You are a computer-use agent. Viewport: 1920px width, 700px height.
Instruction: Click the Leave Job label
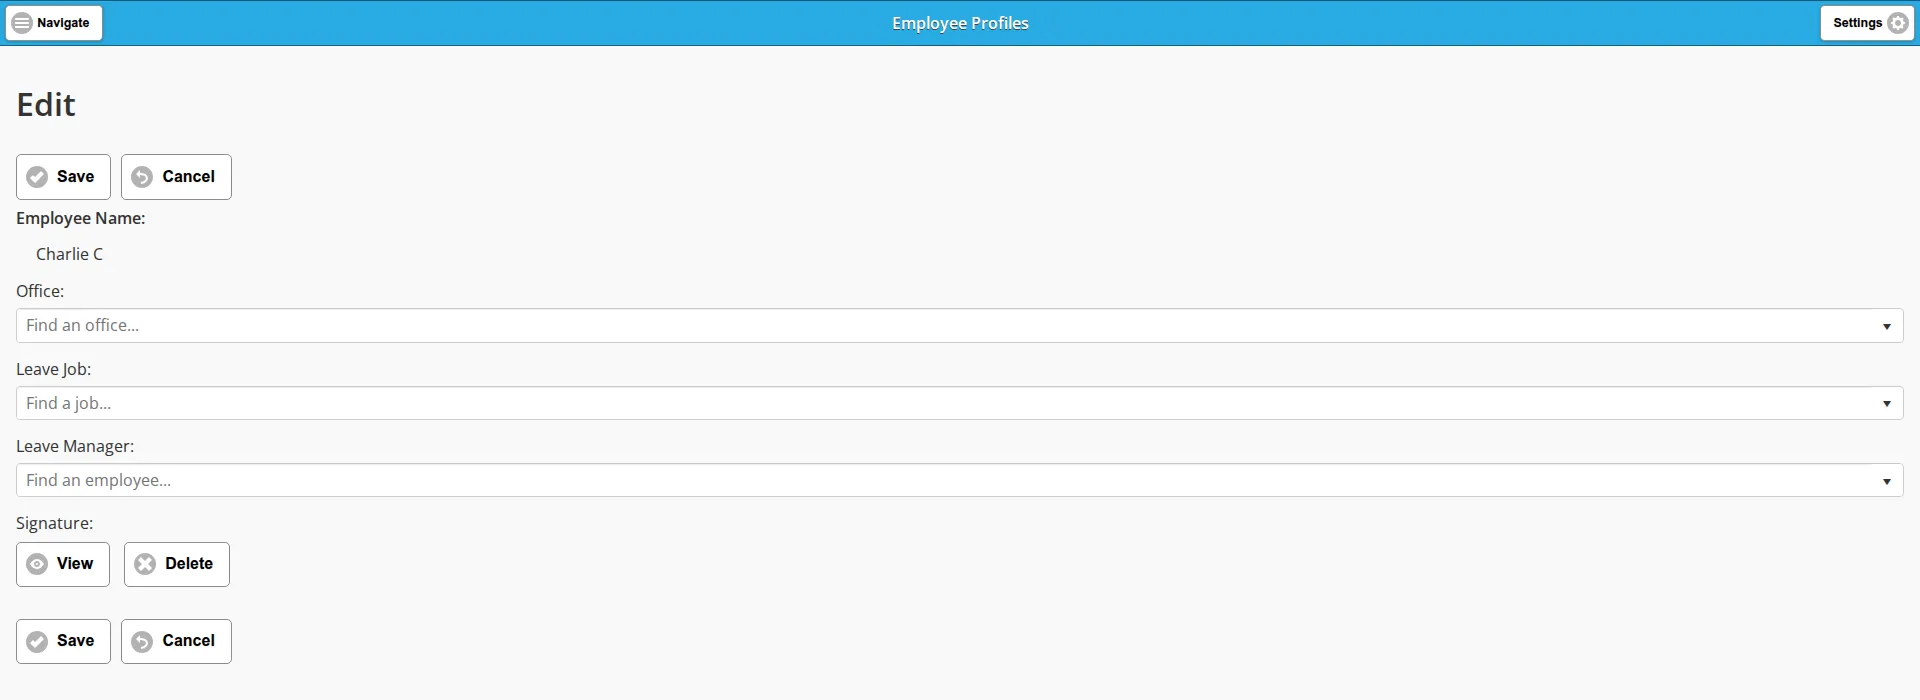pyautogui.click(x=54, y=369)
